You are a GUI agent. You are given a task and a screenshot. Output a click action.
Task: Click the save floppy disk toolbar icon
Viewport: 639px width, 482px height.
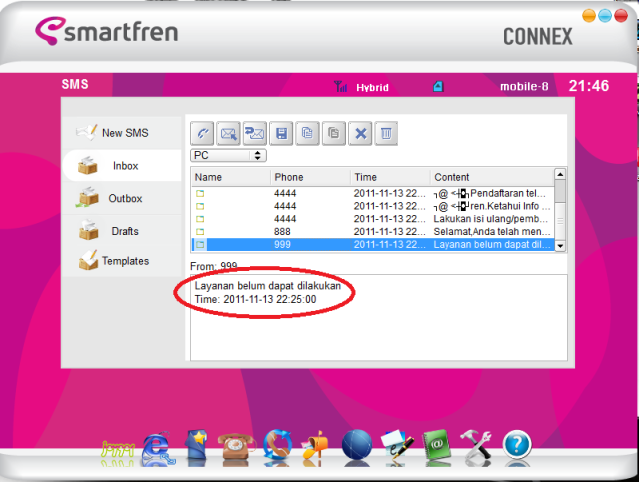(x=281, y=133)
